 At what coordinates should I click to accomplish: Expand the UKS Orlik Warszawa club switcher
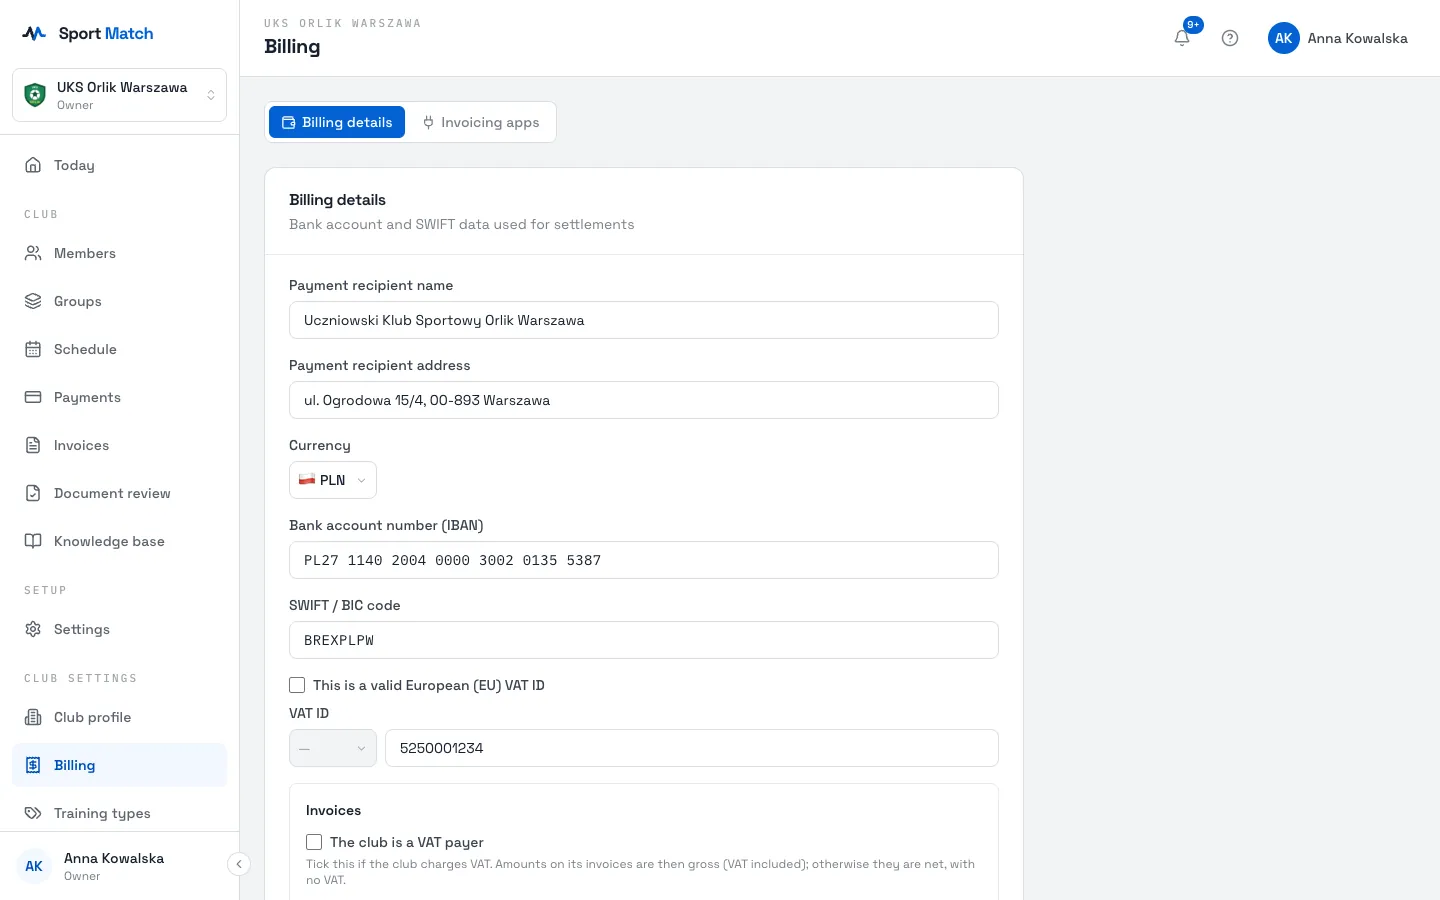tap(119, 95)
